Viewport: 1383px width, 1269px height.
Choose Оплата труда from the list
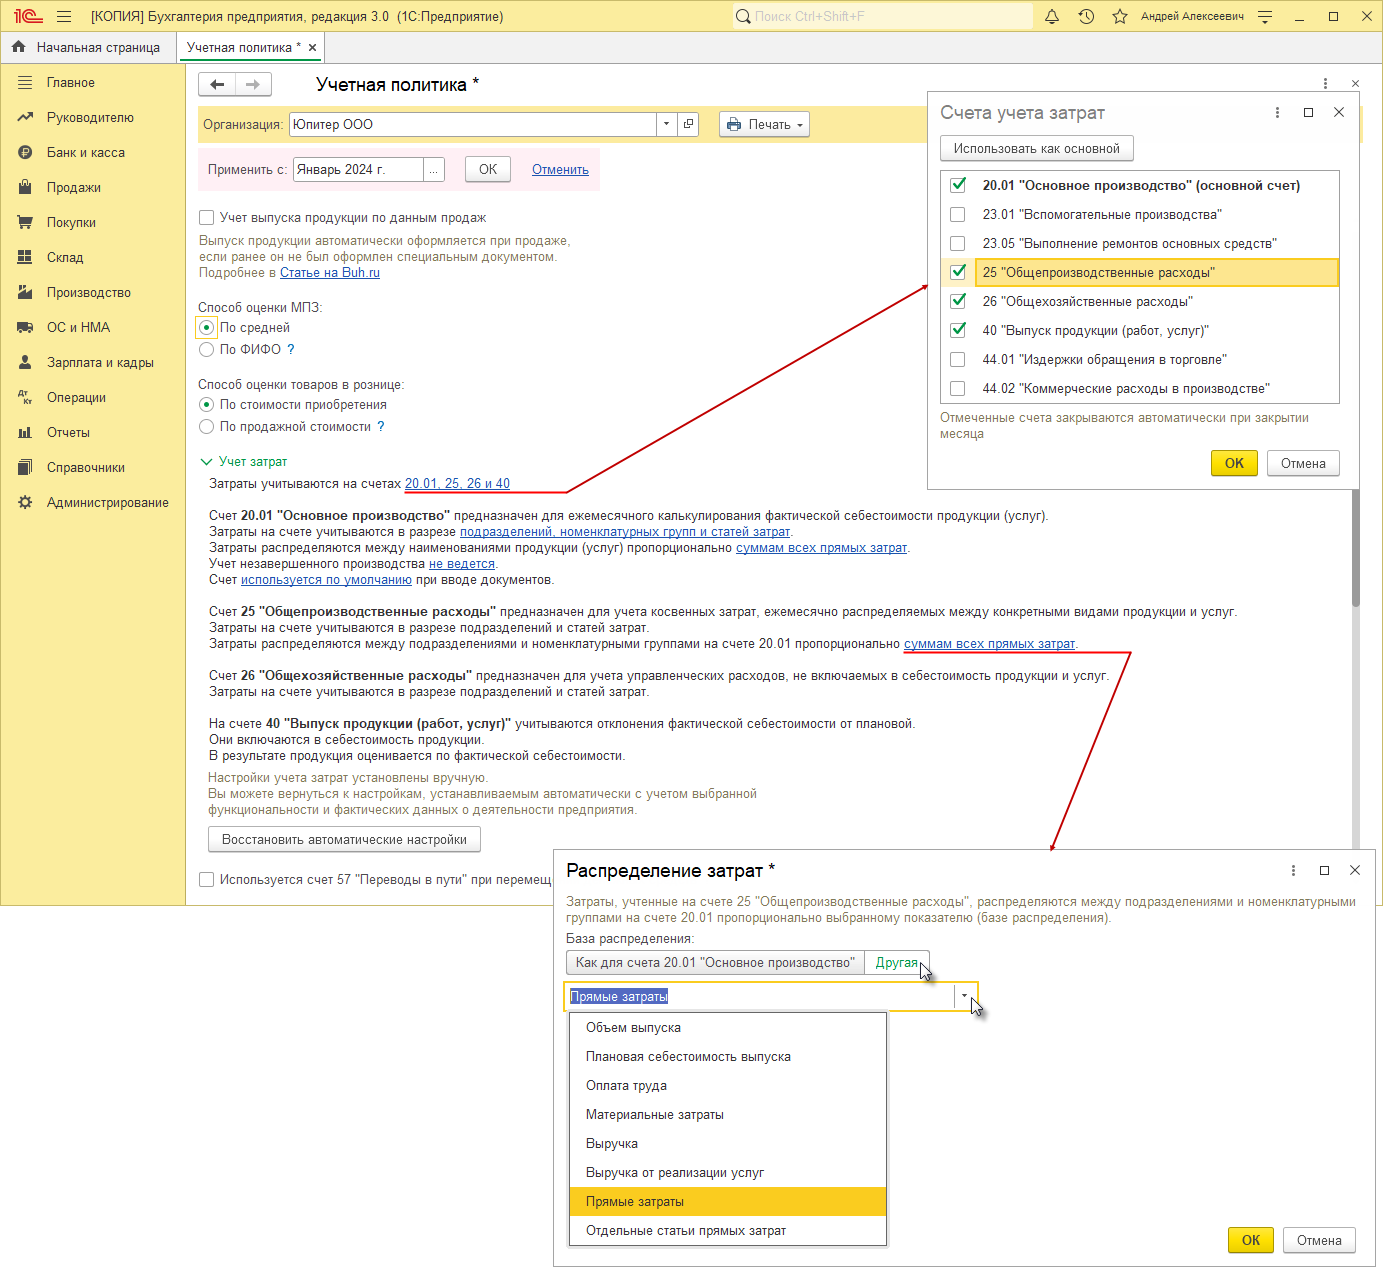(x=728, y=1085)
